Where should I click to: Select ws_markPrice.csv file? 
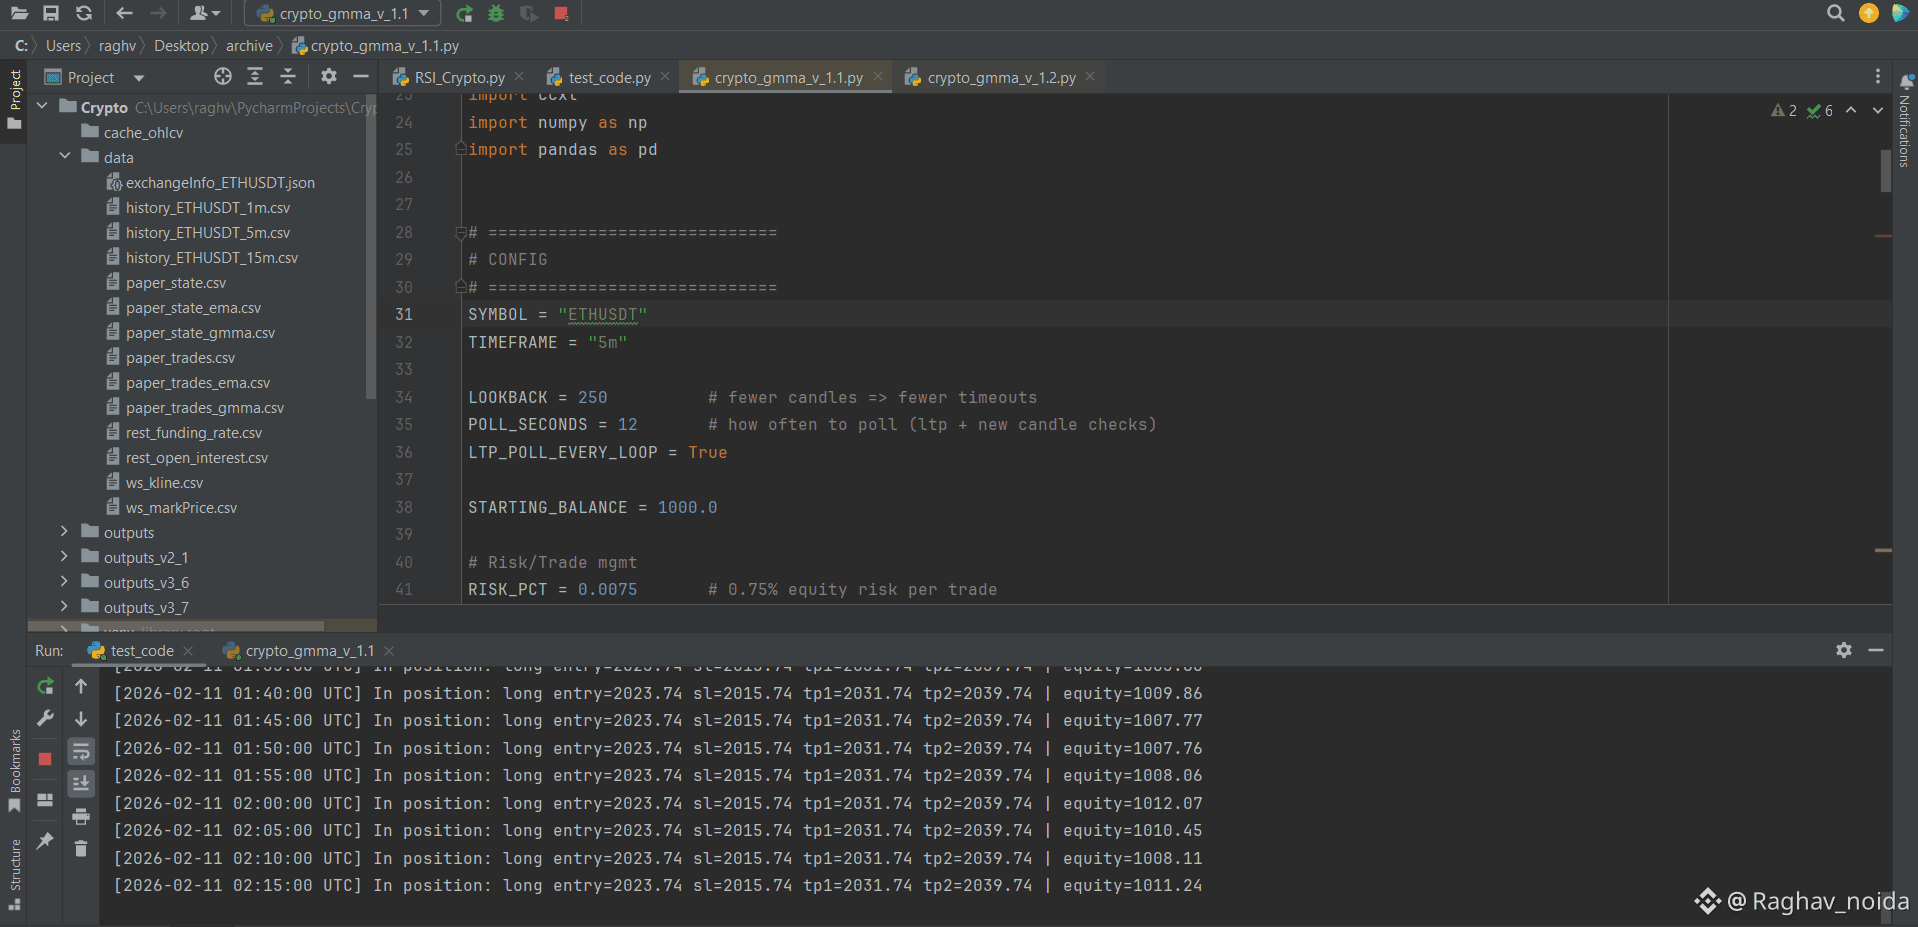[181, 507]
